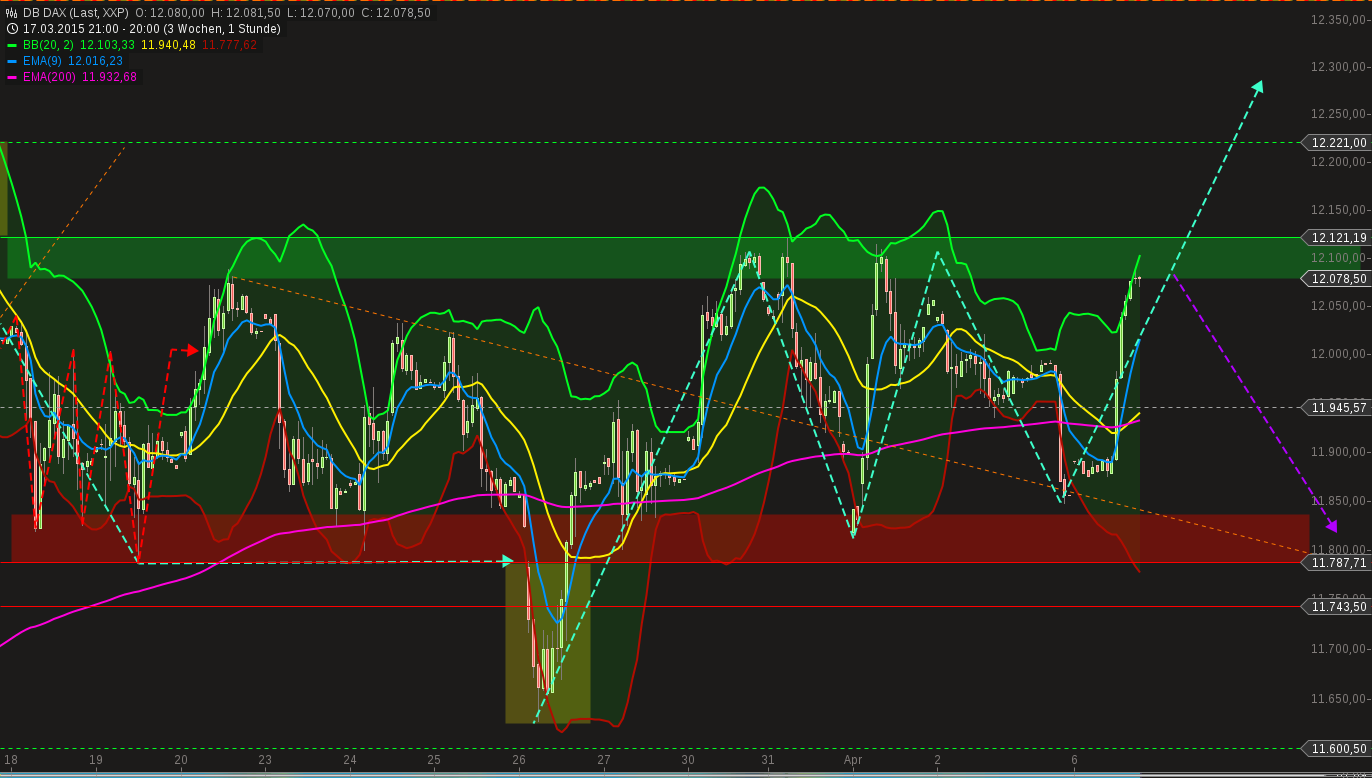Click the 11.743,50 red line price tag
Screen dimensions: 1372x778
1337,607
